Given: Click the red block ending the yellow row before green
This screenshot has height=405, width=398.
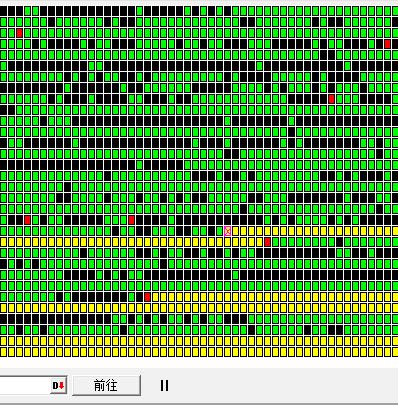Looking at the screenshot, I should (267, 242).
